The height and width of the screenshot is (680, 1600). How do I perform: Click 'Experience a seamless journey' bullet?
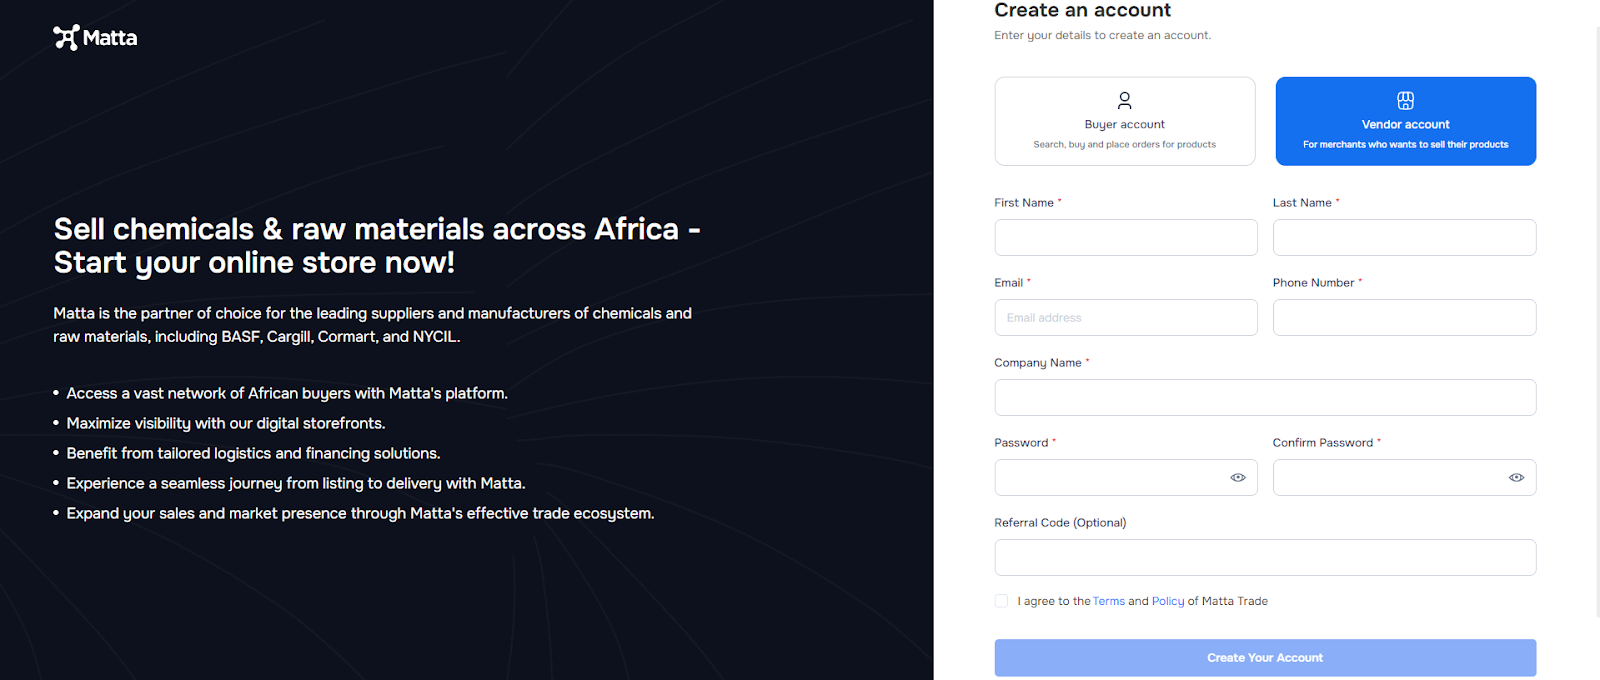[296, 483]
